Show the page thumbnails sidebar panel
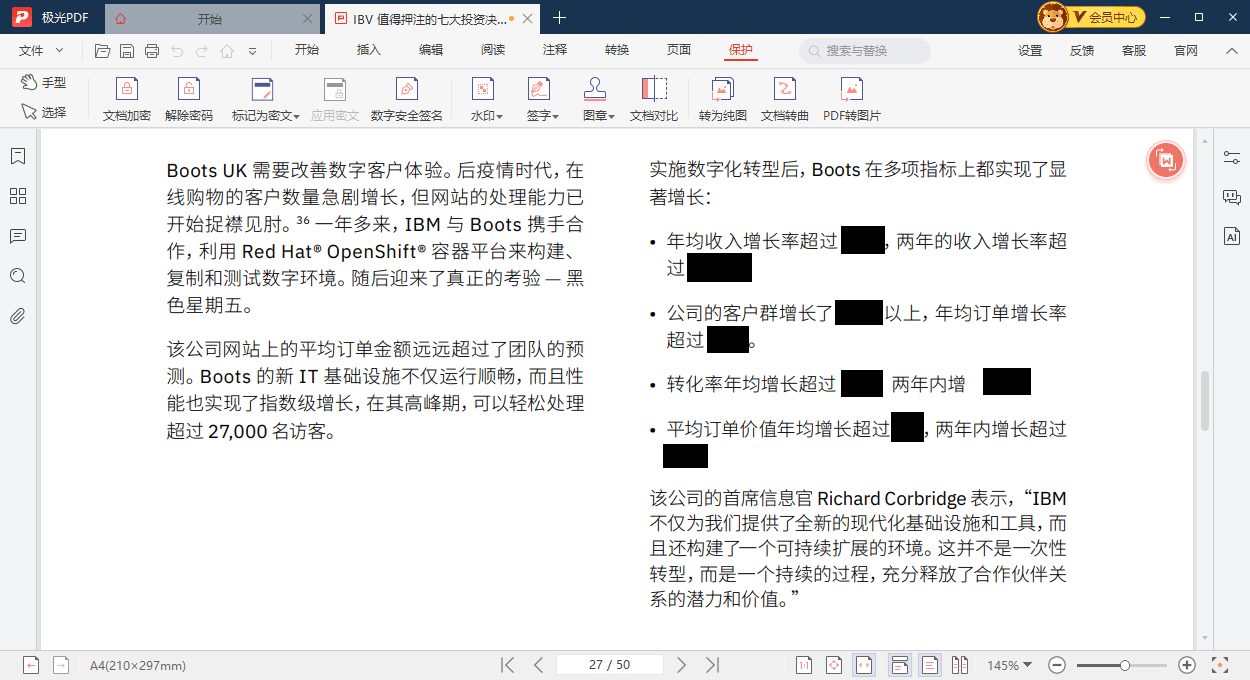This screenshot has height=680, width=1250. pos(17,196)
